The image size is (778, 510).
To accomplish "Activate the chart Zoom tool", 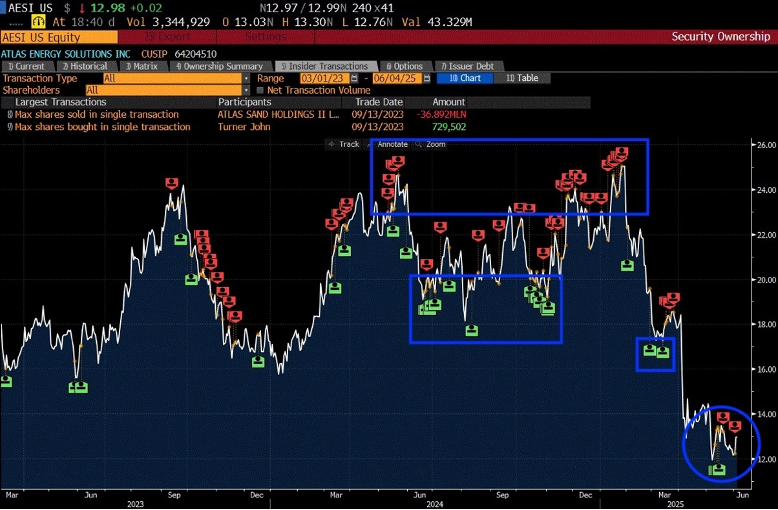I will 431,144.
